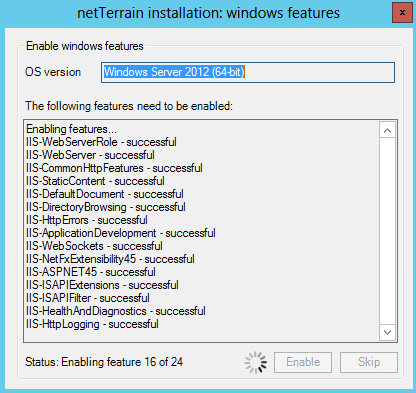Click the Skip button
This screenshot has height=393, width=416.
pyautogui.click(x=369, y=362)
